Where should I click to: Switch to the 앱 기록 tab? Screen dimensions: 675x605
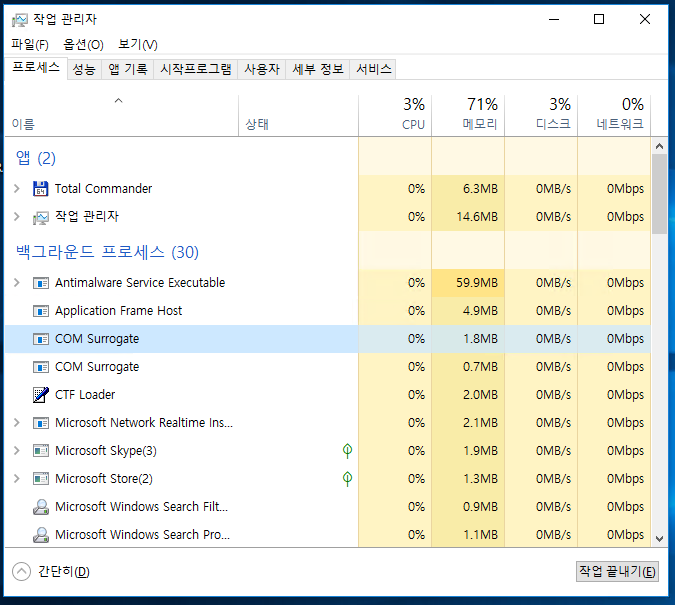click(x=128, y=69)
